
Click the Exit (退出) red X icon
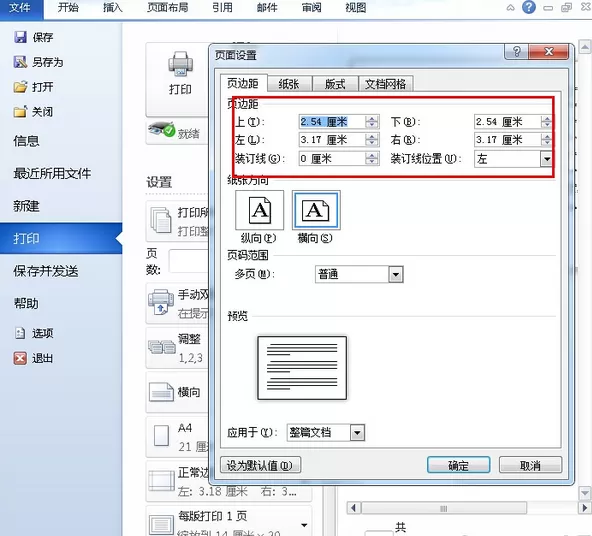[x=20, y=358]
